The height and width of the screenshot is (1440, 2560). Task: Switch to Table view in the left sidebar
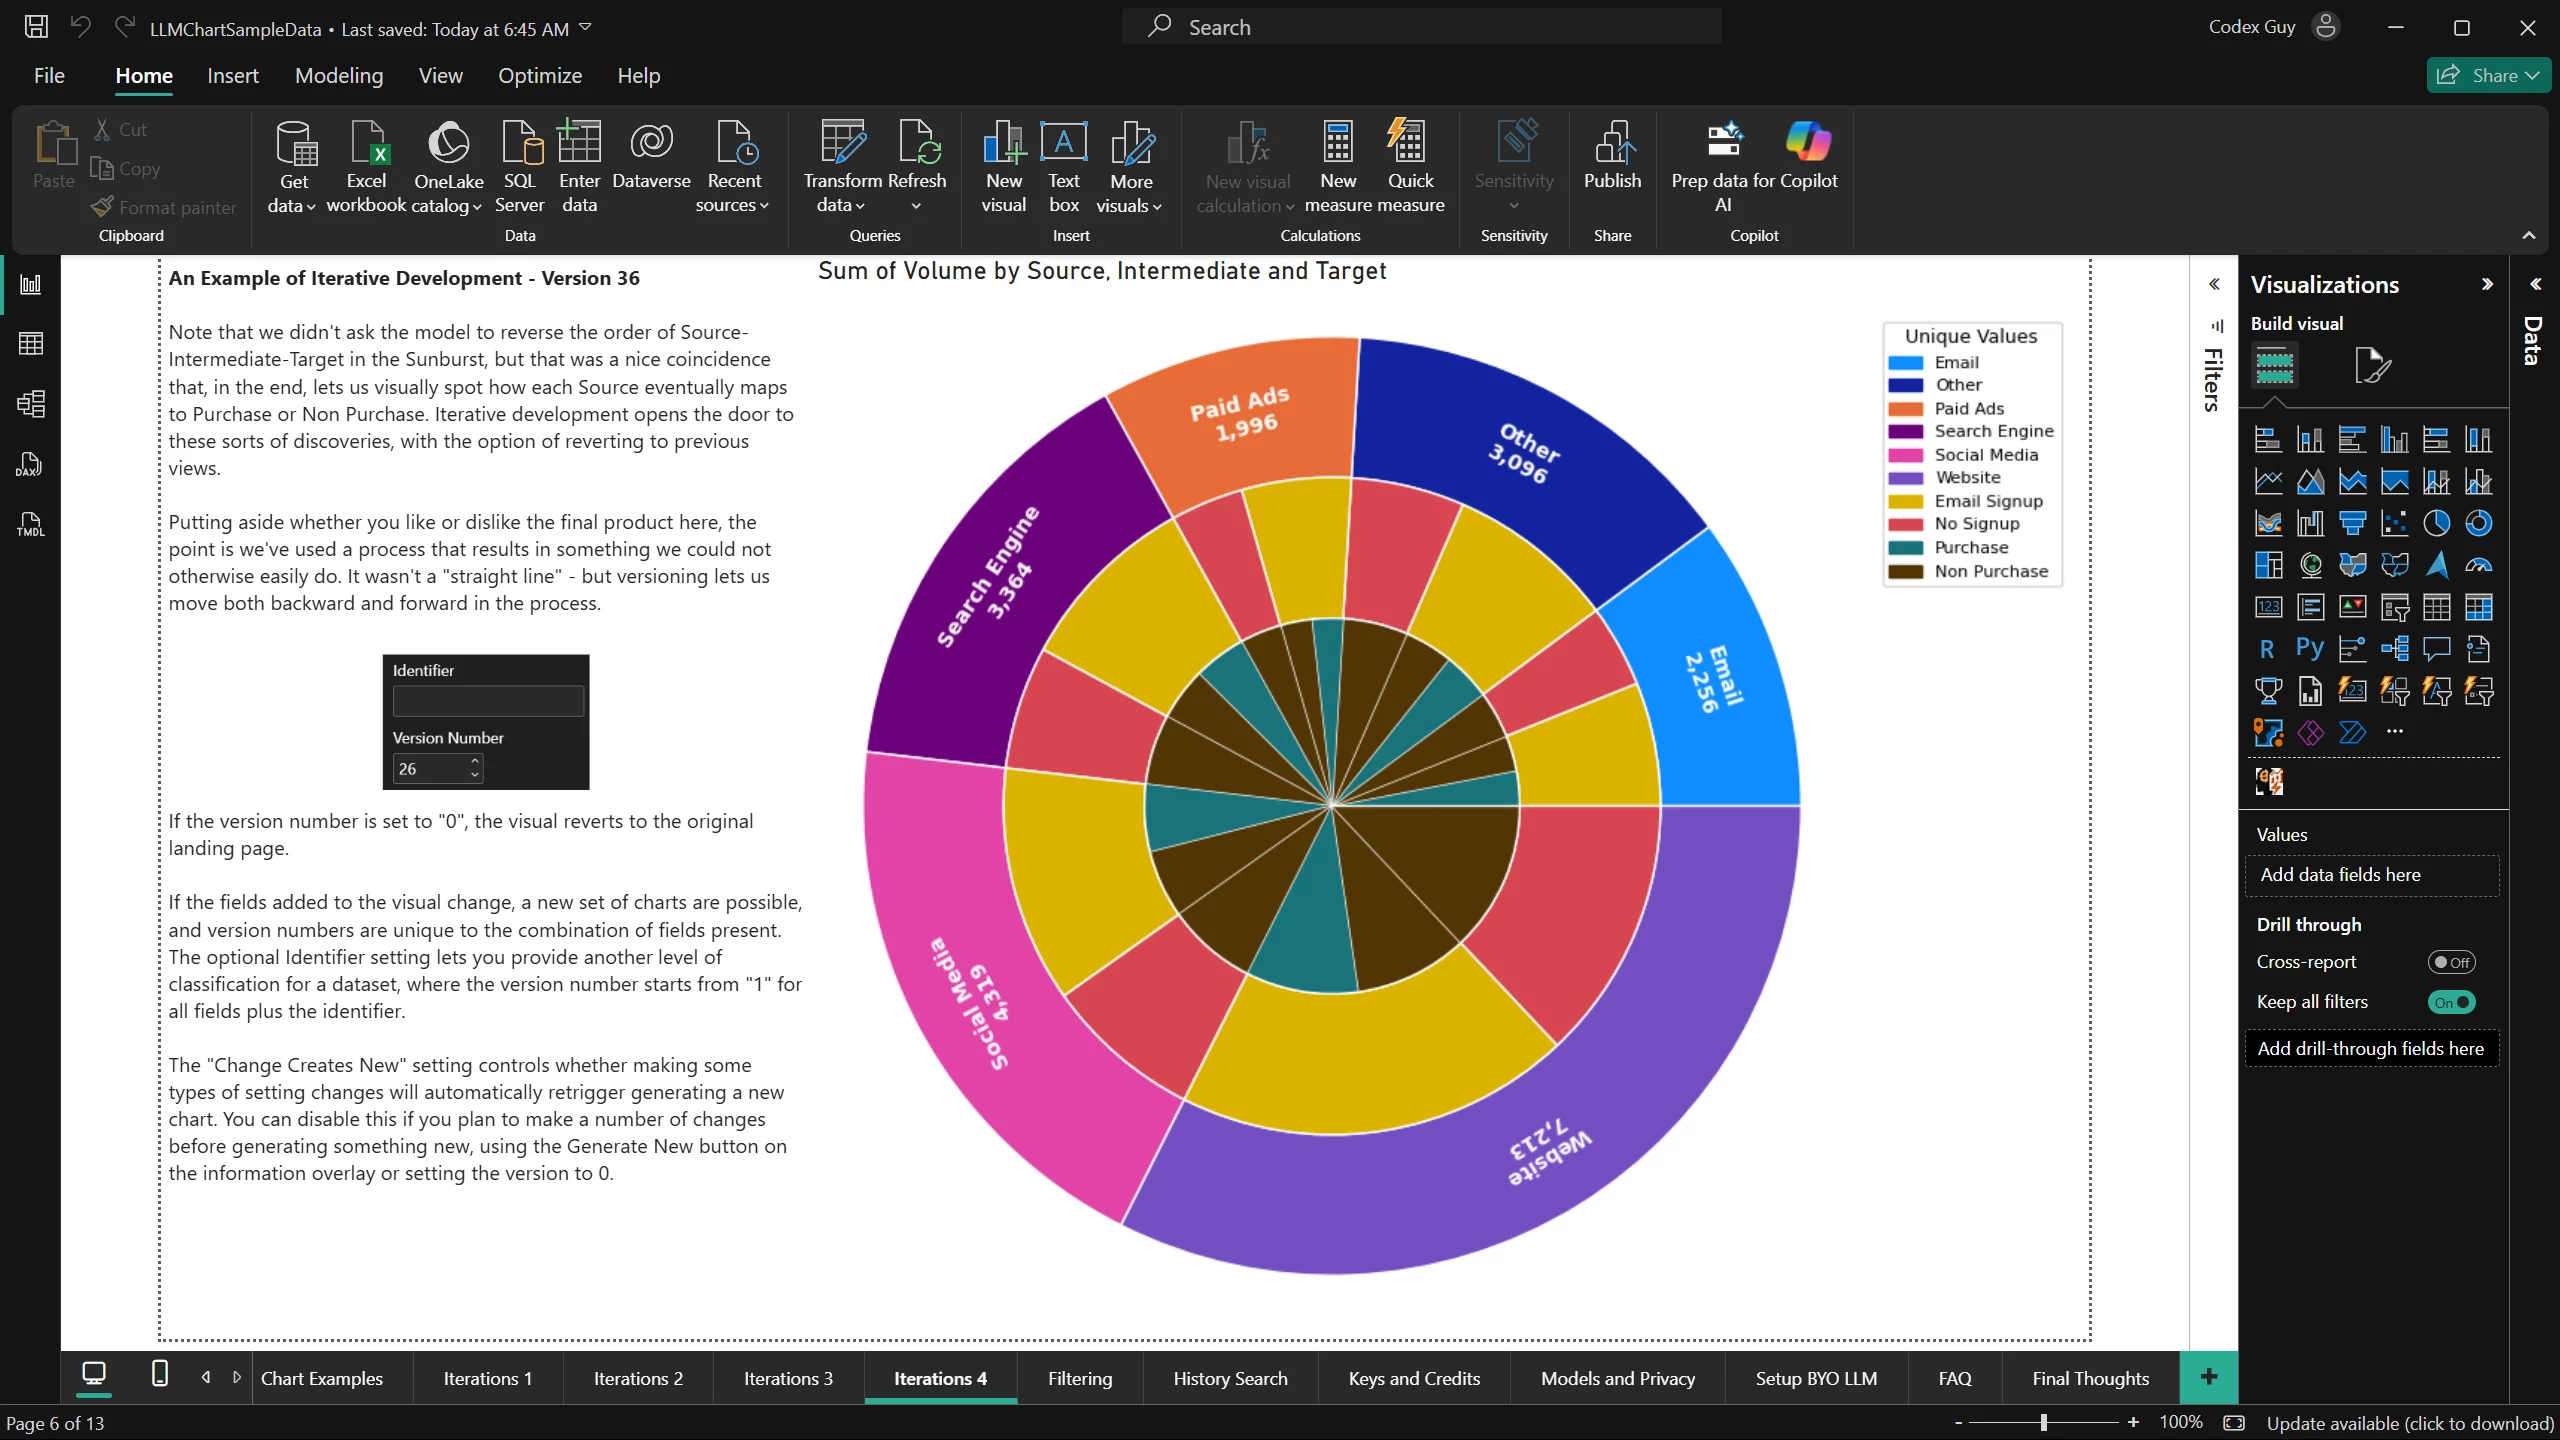[31, 344]
